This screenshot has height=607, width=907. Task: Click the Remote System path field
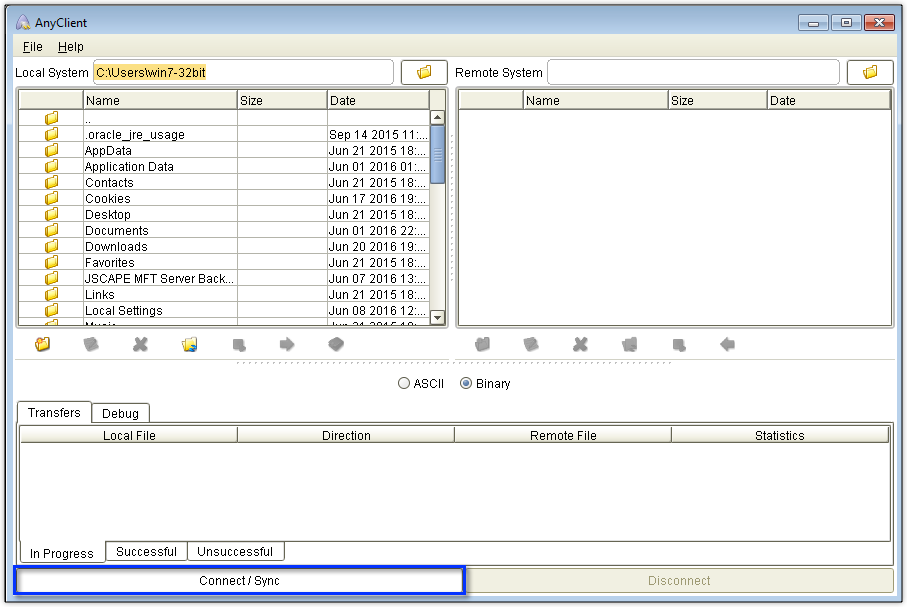tap(693, 72)
